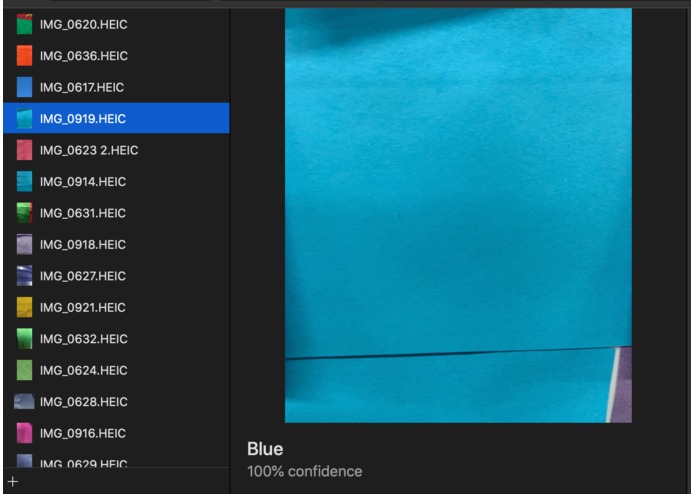This screenshot has height=494, width=695.
Task: Click the pink thumbnail of IMG_0623 2.HEIC
Action: [24, 150]
